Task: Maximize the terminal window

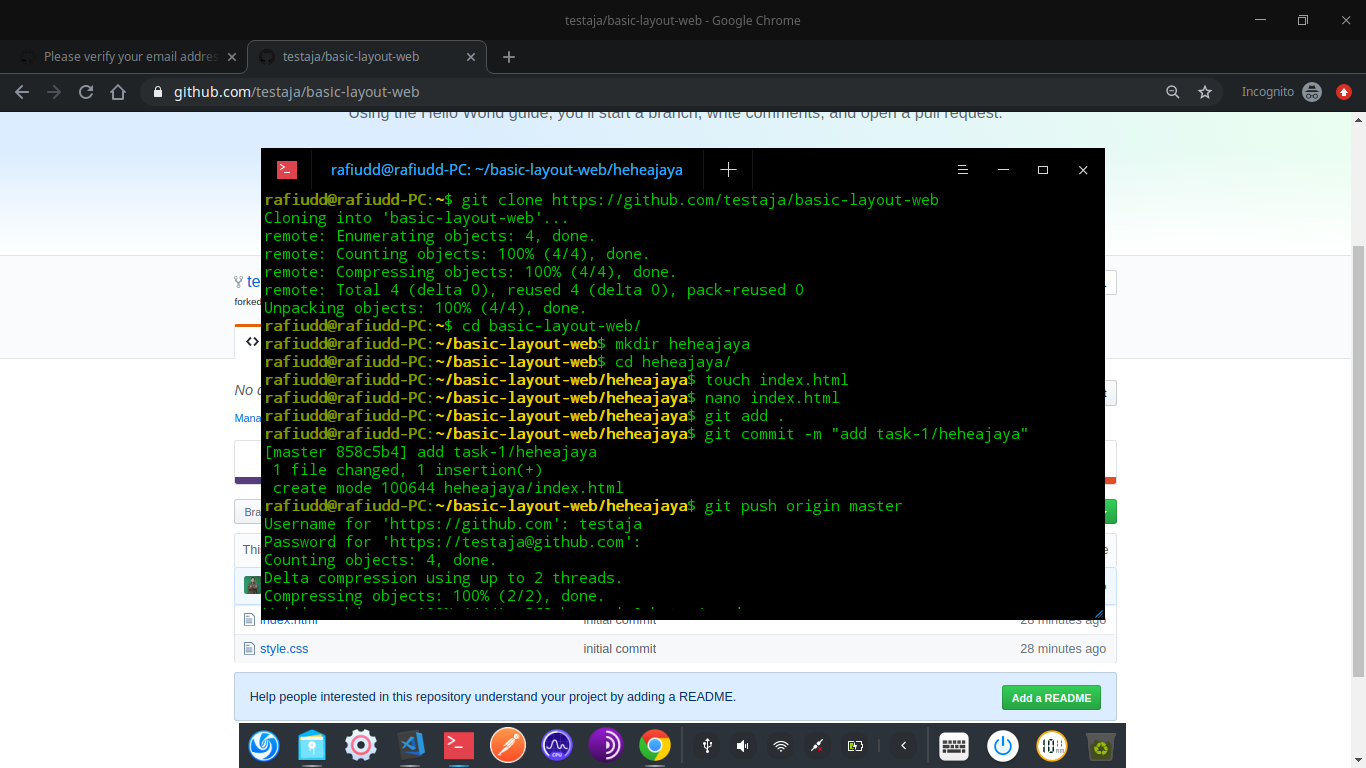Action: [1043, 170]
